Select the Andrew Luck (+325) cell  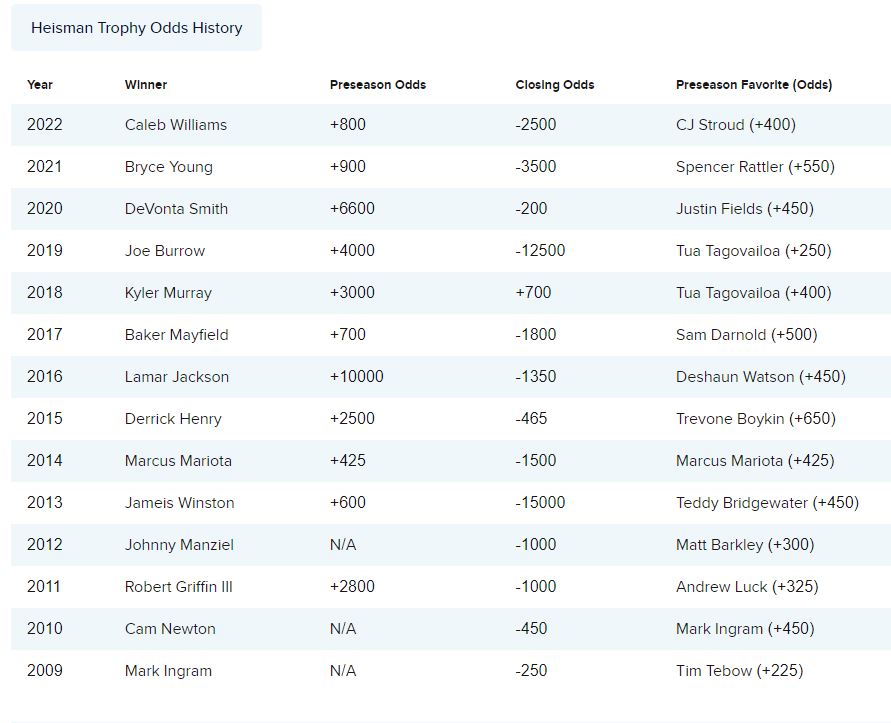[x=747, y=587]
